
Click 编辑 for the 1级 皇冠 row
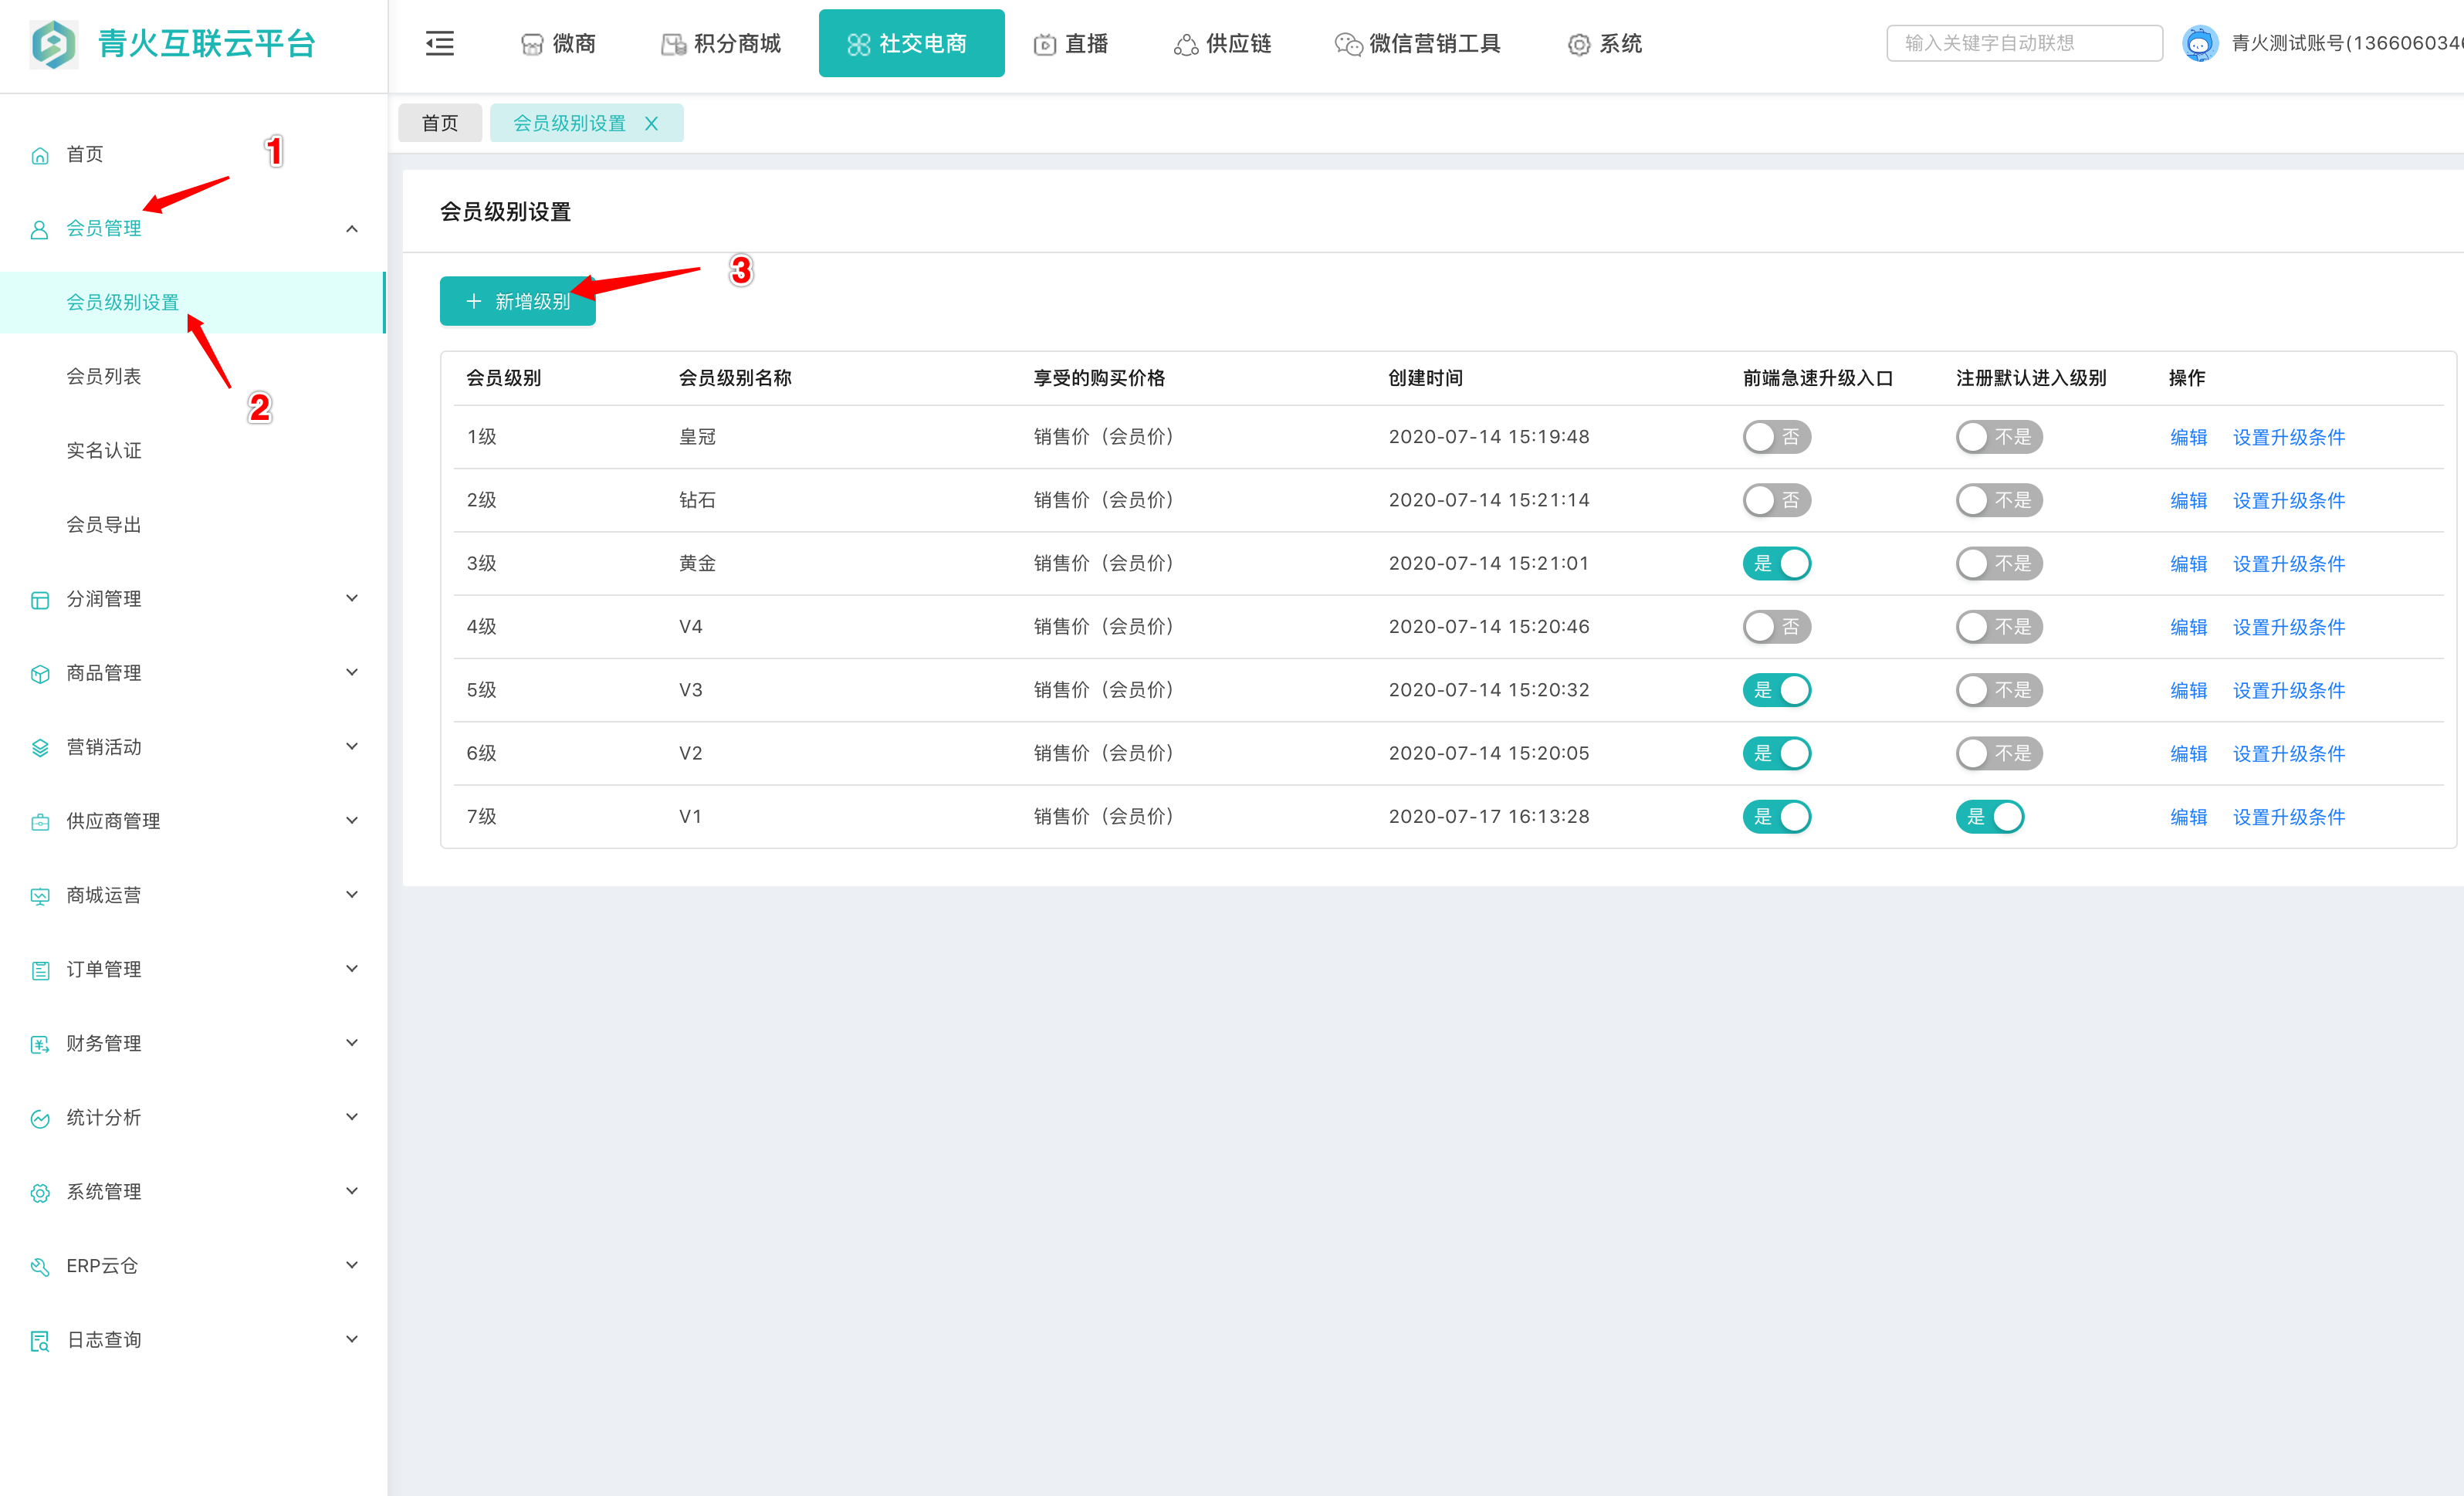(x=2188, y=437)
